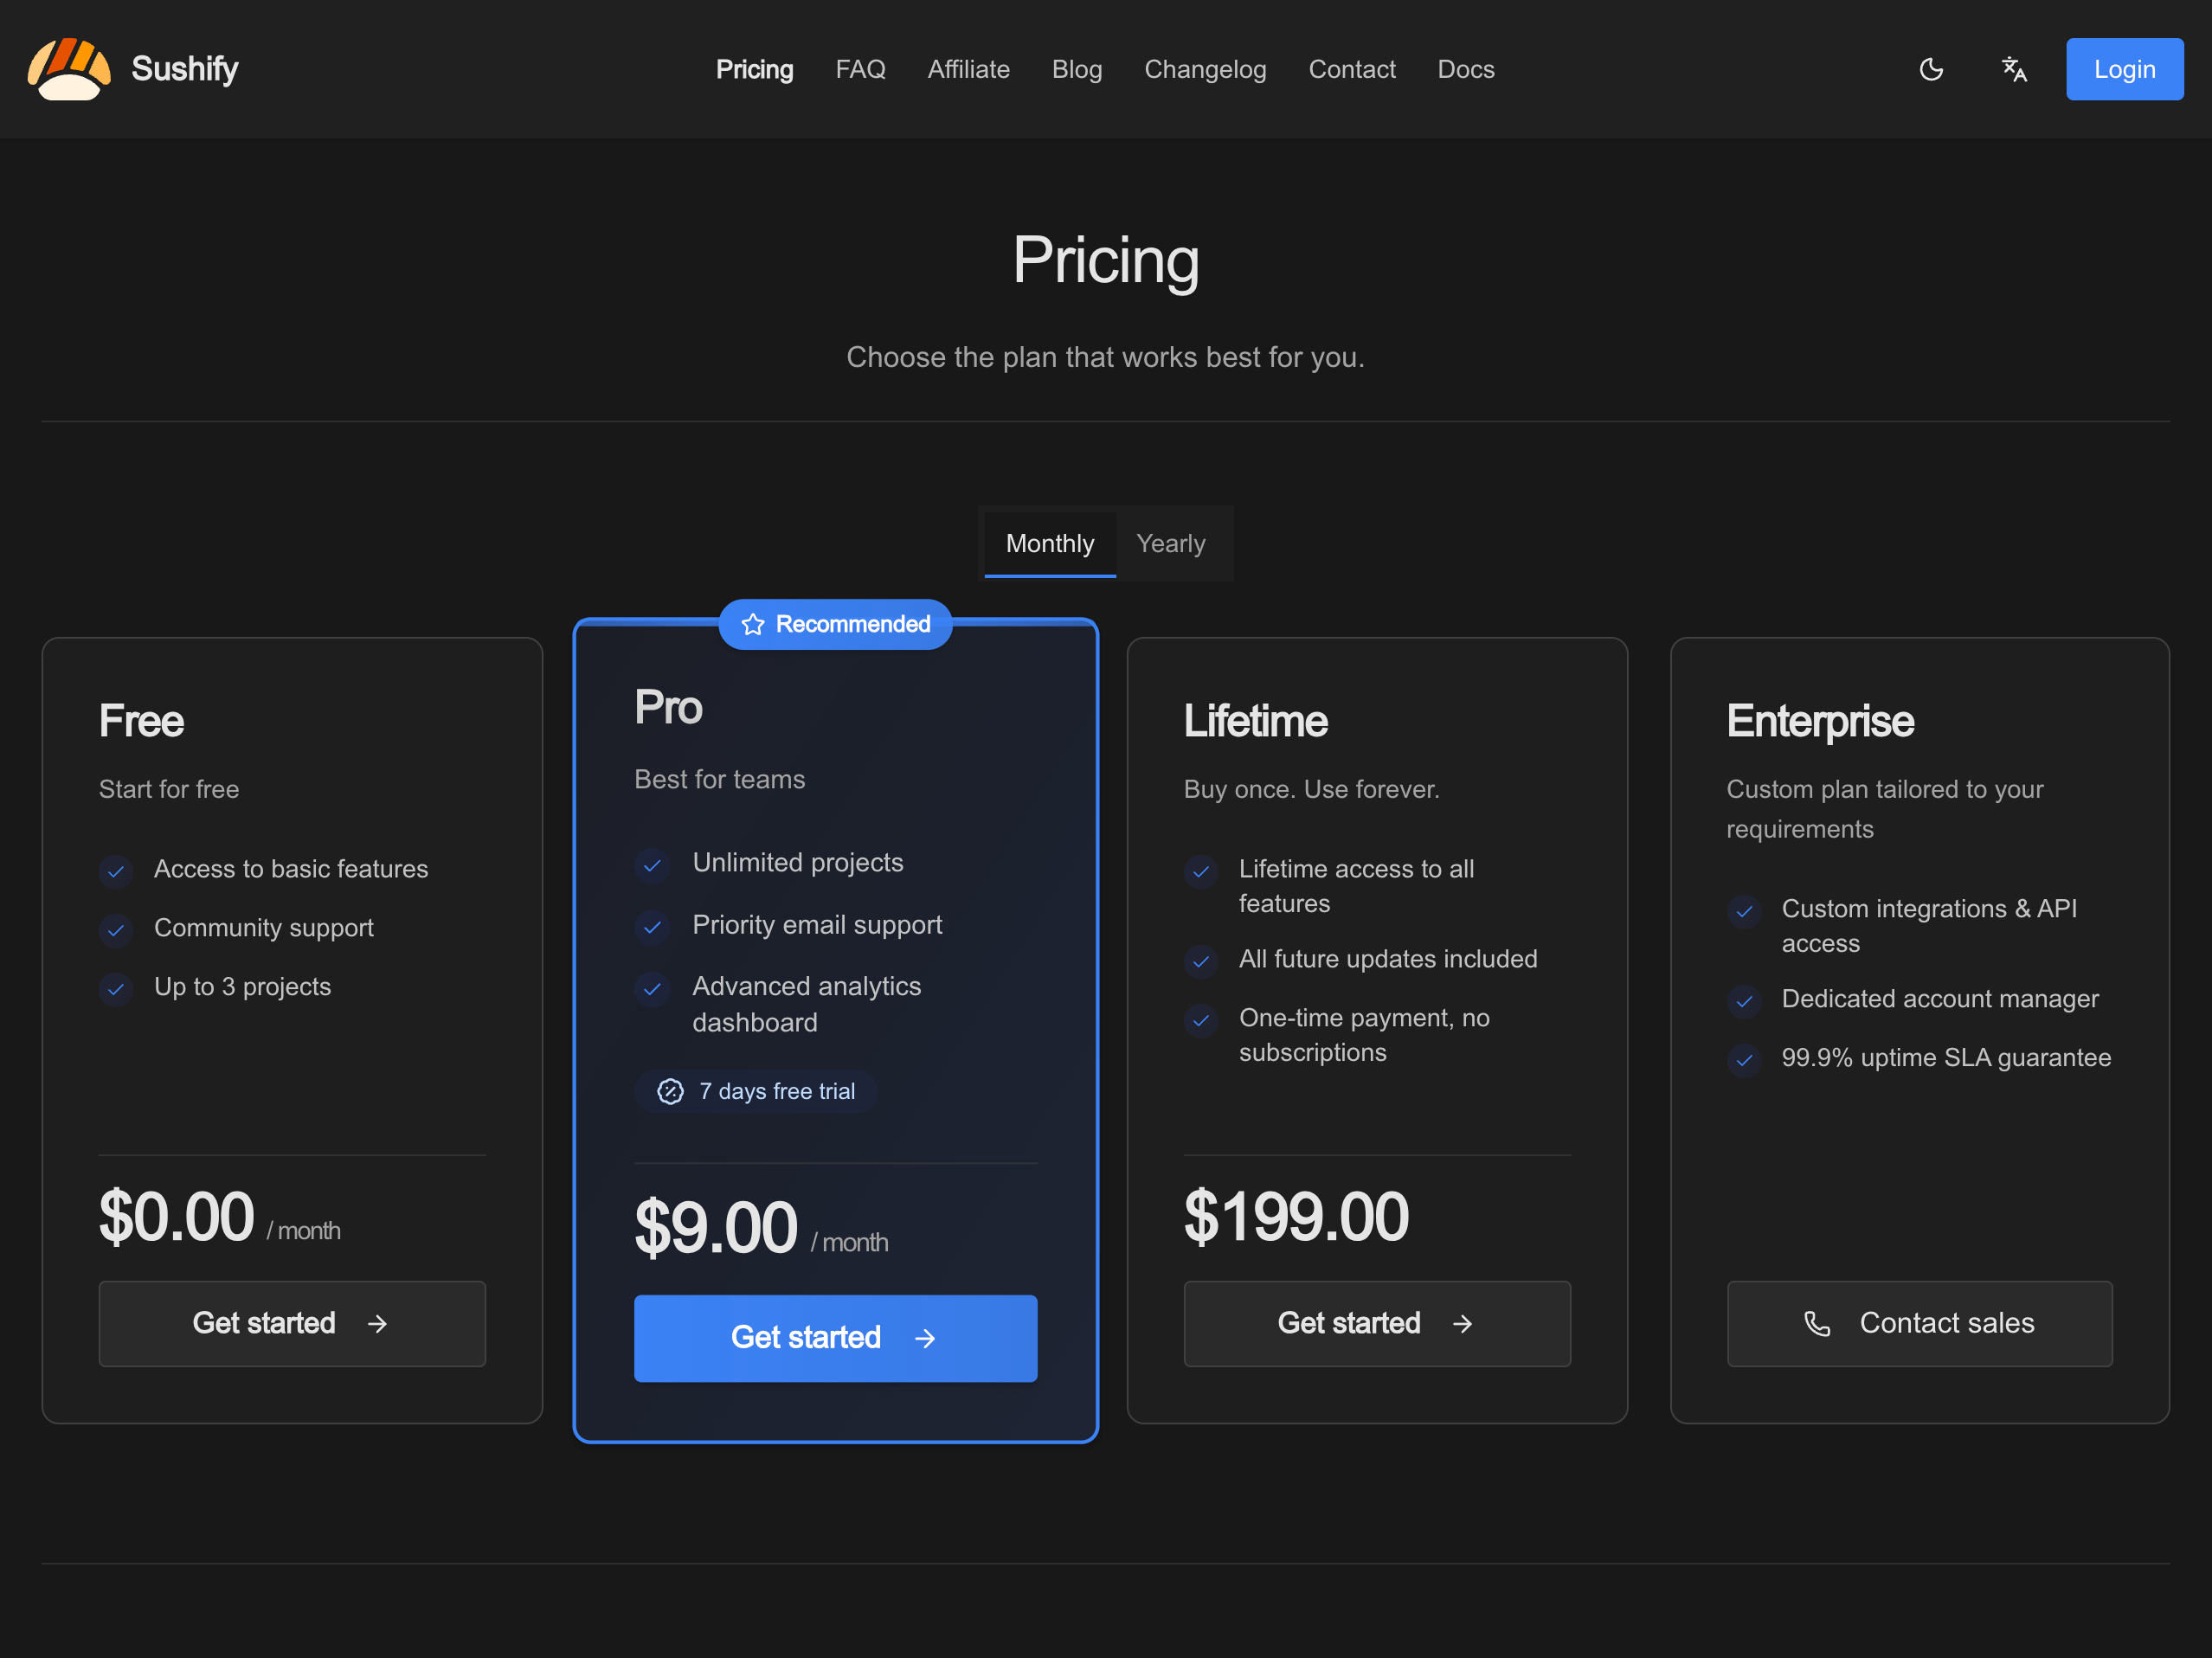
Task: Click the phone icon on Contact sales
Action: [1816, 1323]
